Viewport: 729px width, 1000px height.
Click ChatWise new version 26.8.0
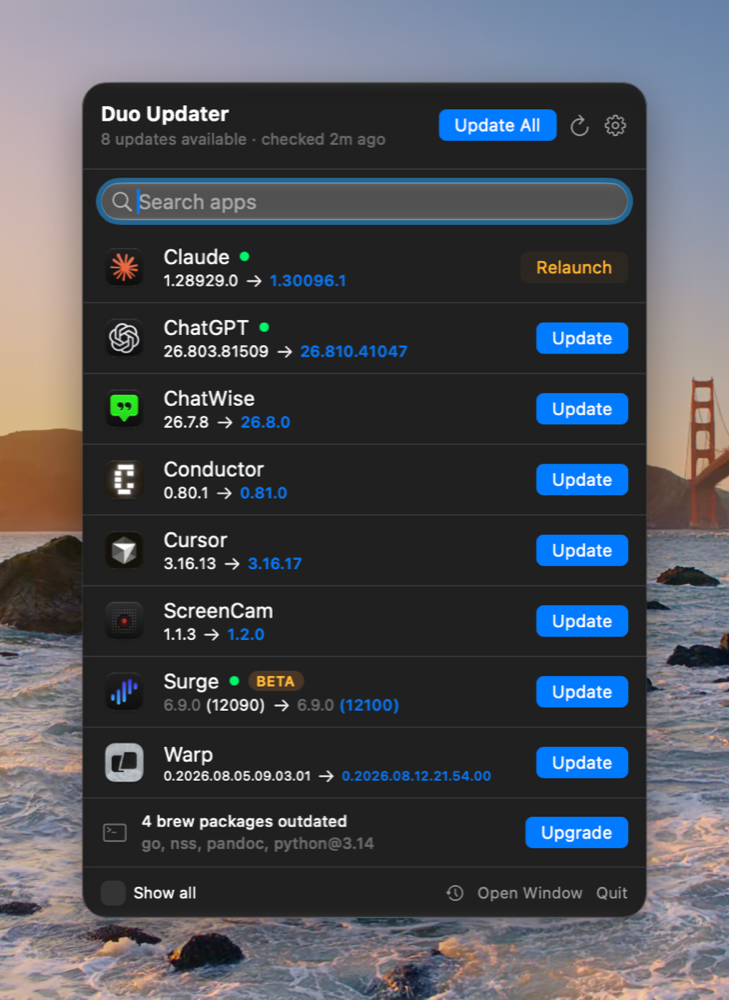265,422
